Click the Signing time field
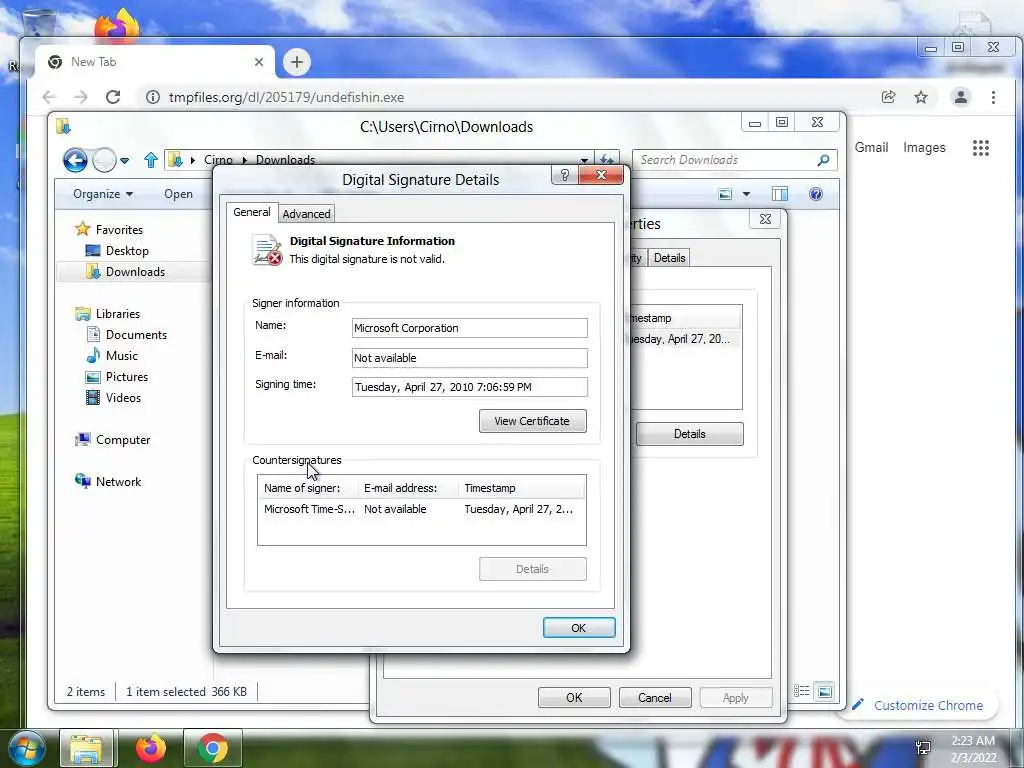 point(470,387)
